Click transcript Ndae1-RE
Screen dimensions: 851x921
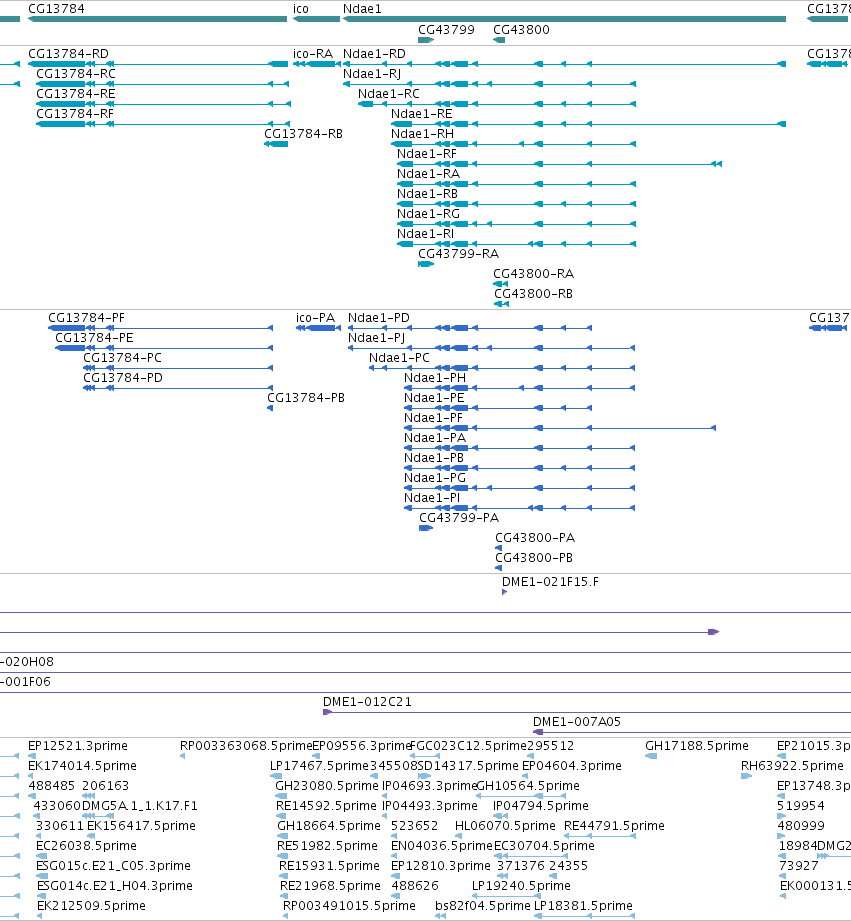tap(422, 114)
